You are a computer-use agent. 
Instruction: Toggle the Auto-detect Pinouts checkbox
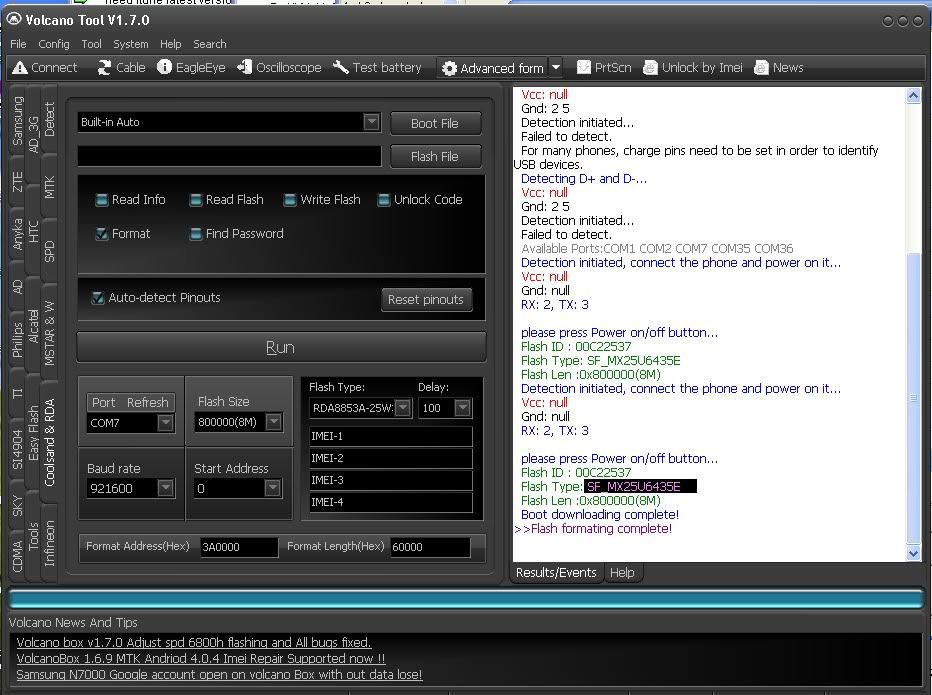click(x=97, y=298)
